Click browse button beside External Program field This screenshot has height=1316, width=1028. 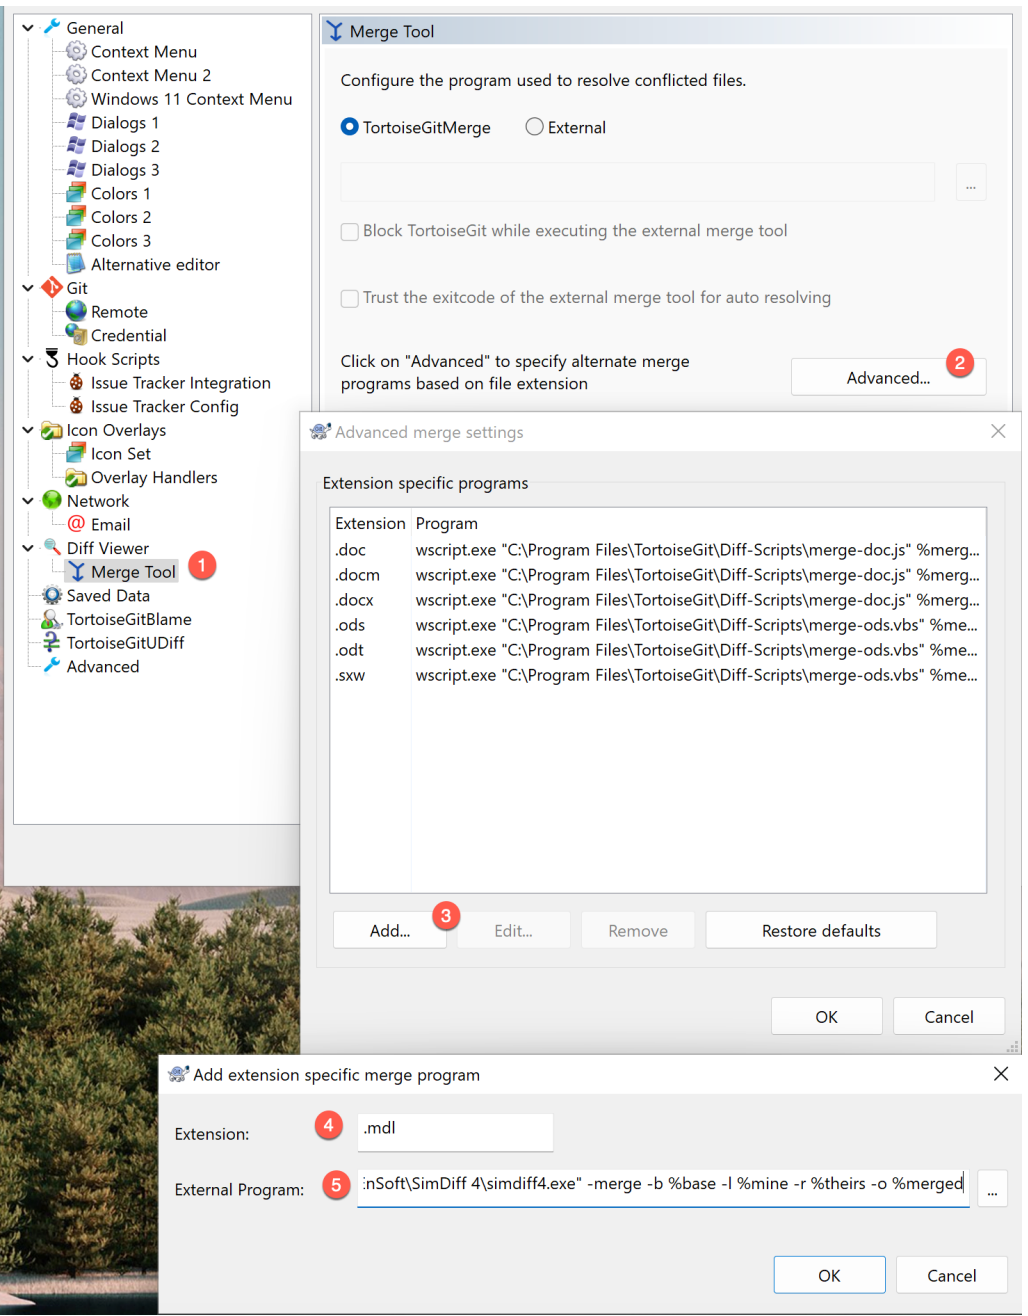992,1189
